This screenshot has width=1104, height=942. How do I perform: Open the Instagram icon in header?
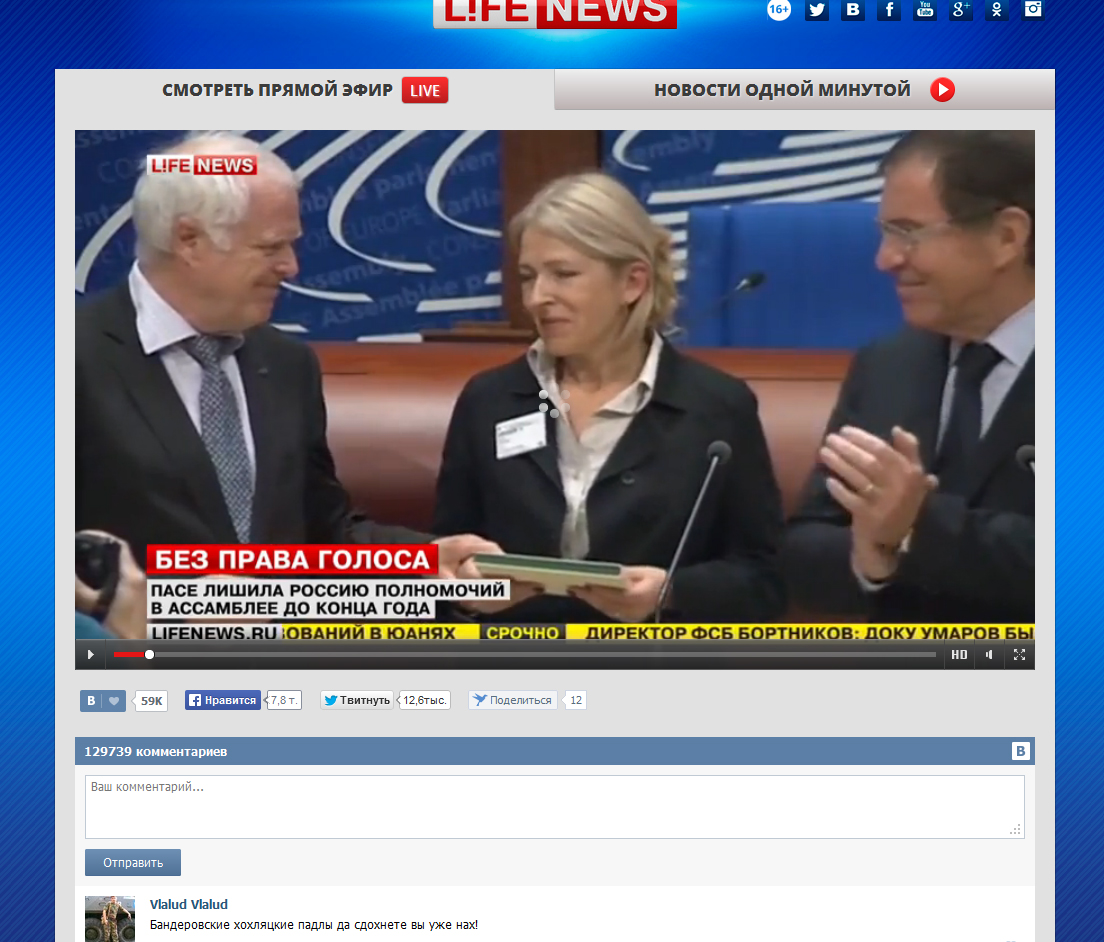(x=1033, y=10)
